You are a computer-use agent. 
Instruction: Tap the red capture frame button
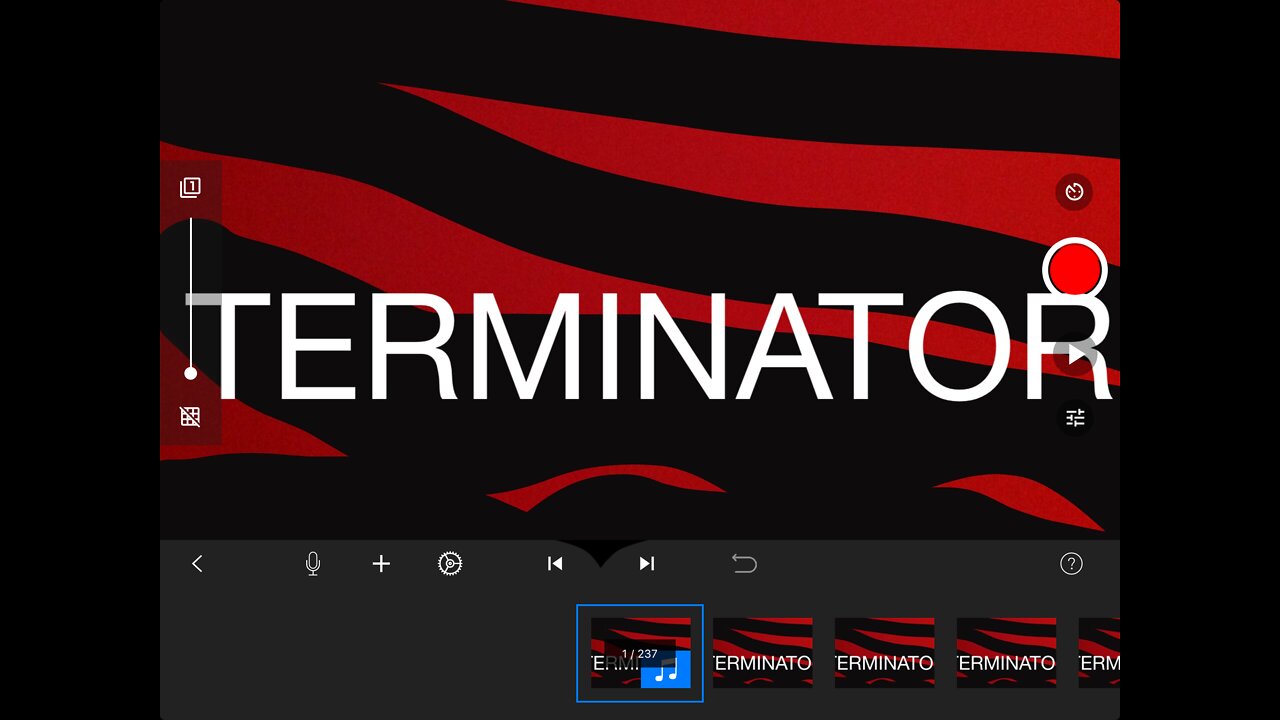click(x=1075, y=269)
